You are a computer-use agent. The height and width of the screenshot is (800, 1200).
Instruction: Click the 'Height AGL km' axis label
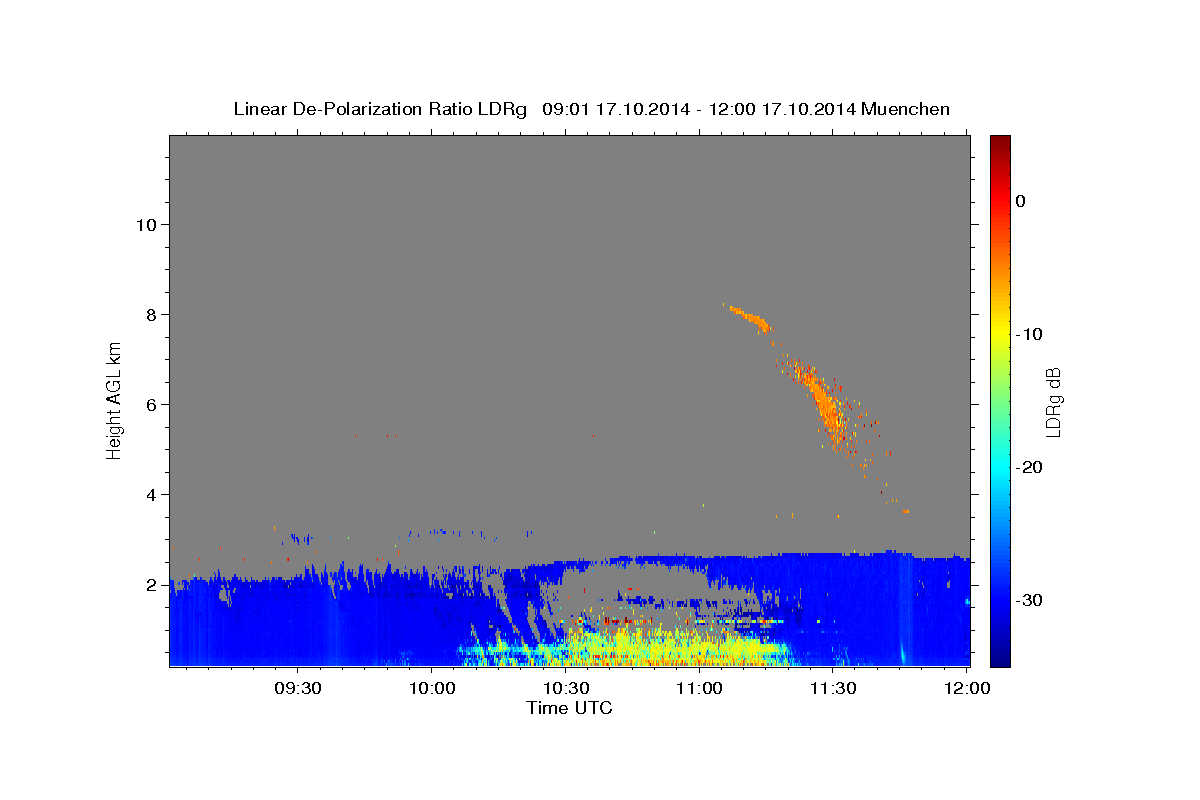(115, 399)
